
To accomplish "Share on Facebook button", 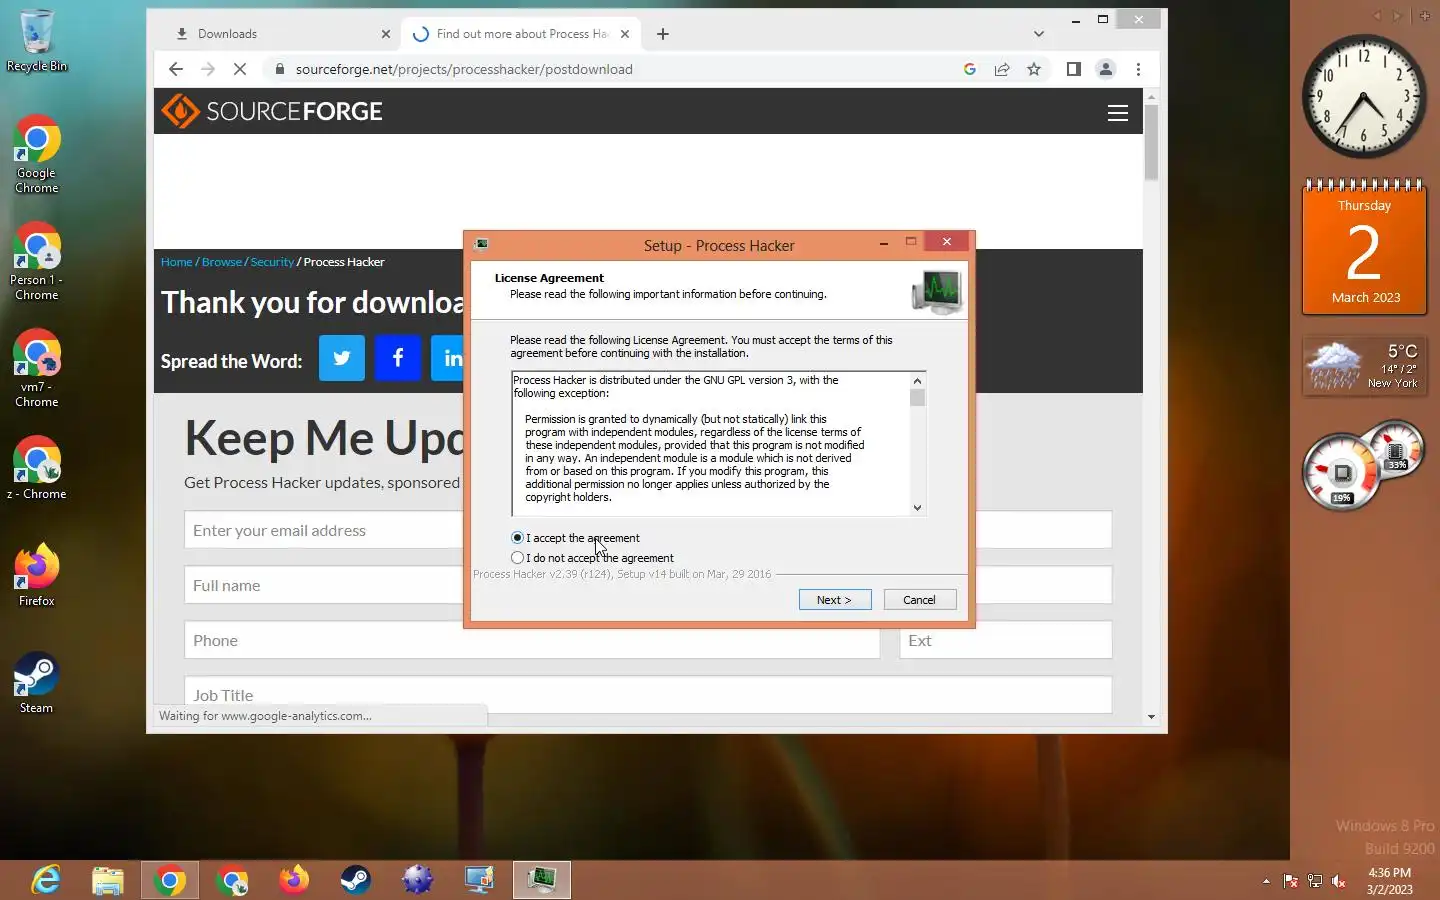I will tap(398, 358).
